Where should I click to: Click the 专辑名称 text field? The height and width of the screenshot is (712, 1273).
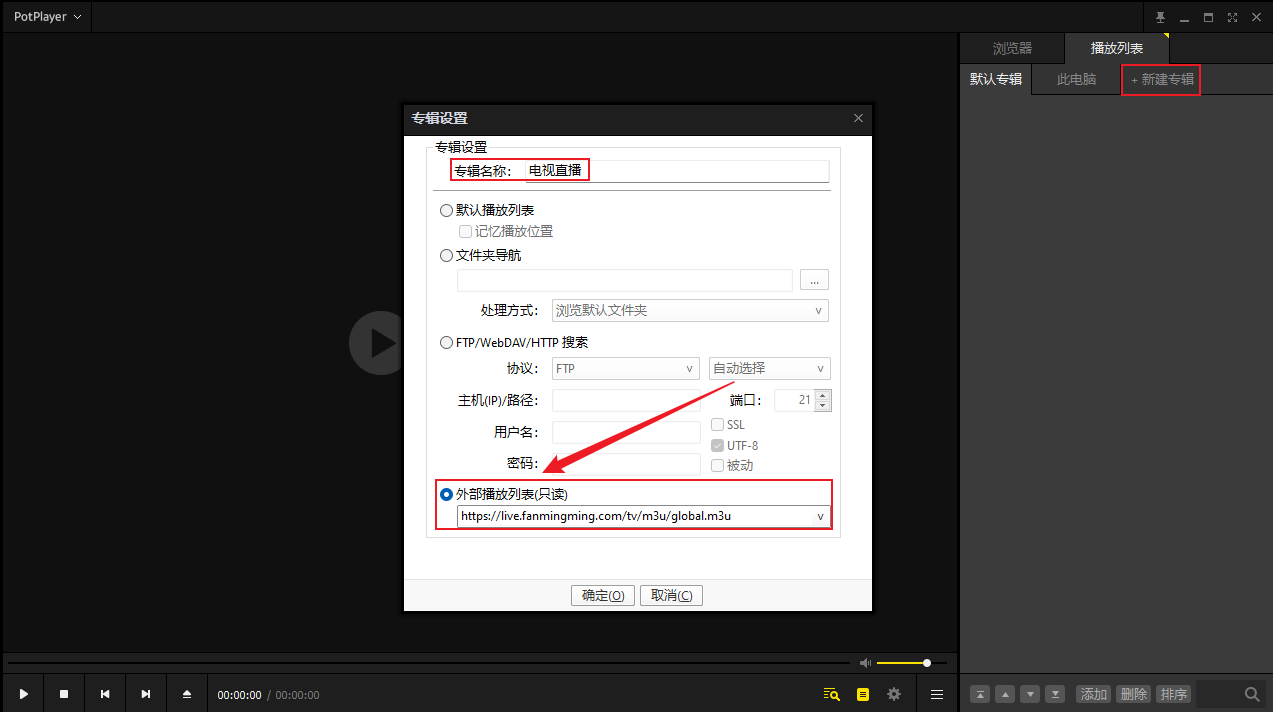pos(677,170)
